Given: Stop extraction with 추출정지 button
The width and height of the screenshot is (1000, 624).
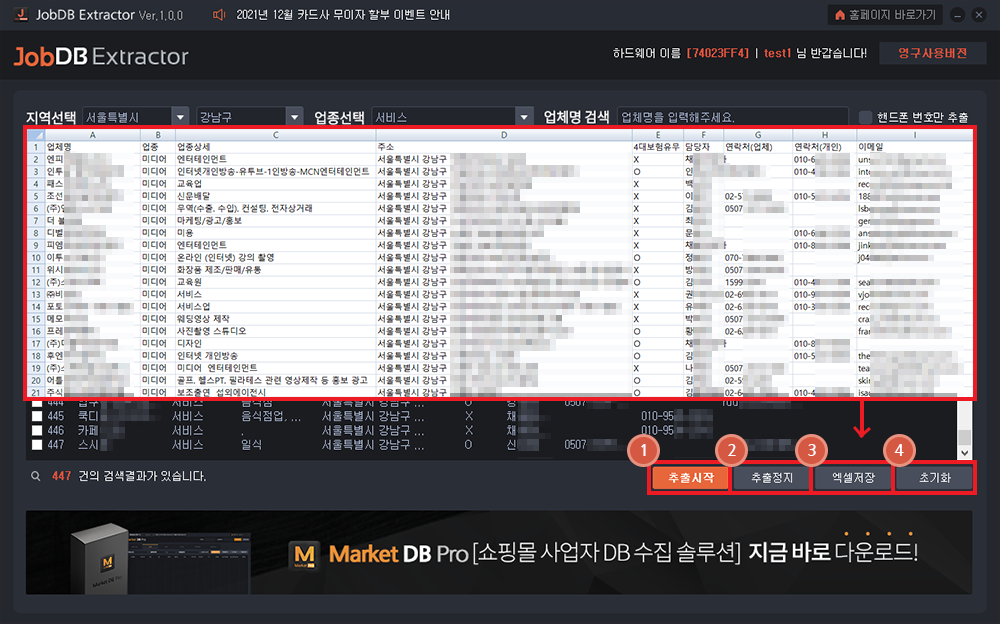Looking at the screenshot, I should (x=772, y=478).
